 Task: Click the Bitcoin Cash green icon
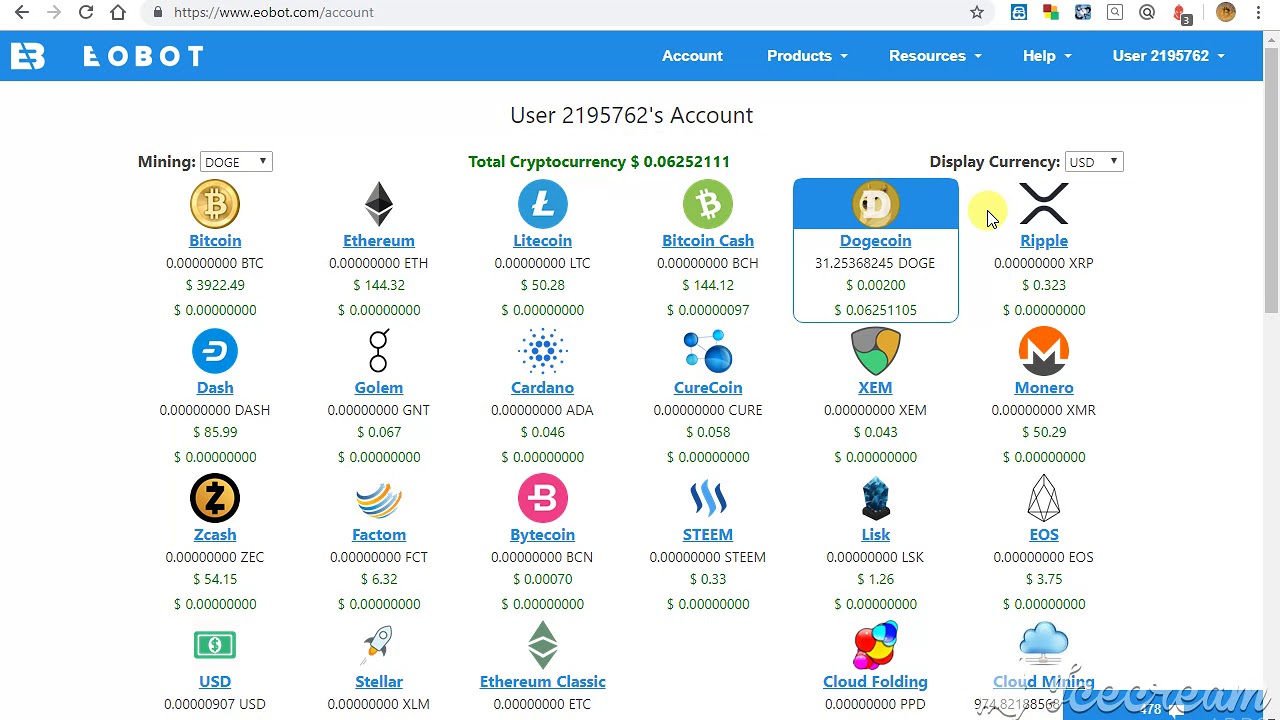coord(708,204)
